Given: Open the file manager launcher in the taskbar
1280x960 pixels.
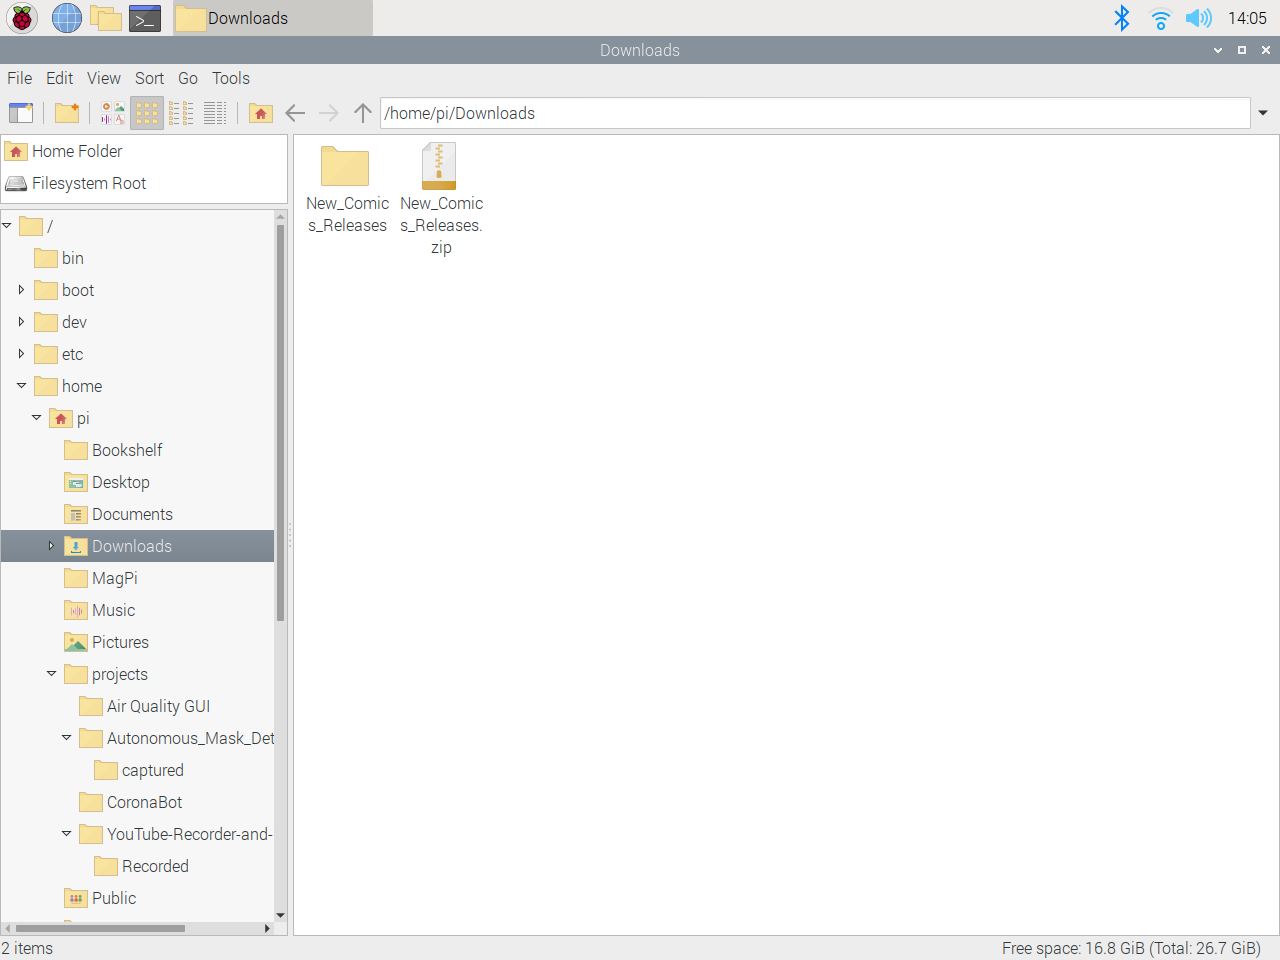Looking at the screenshot, I should point(106,18).
